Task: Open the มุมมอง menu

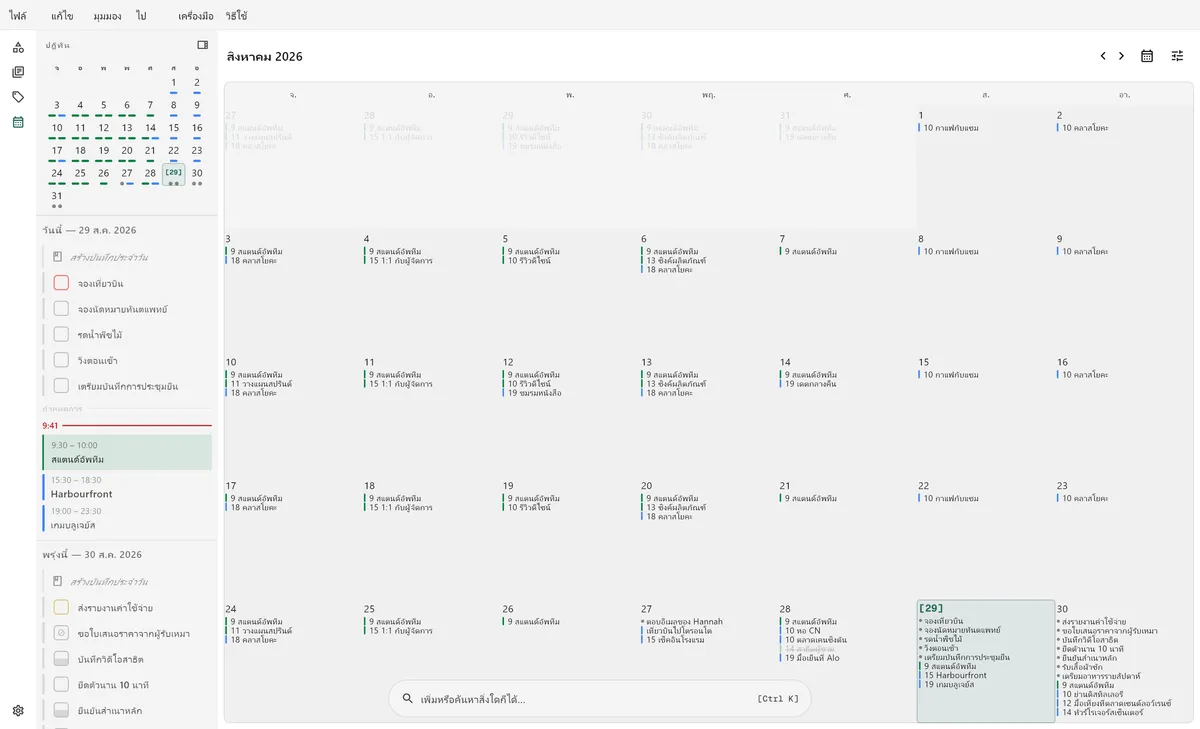Action: click(x=107, y=16)
